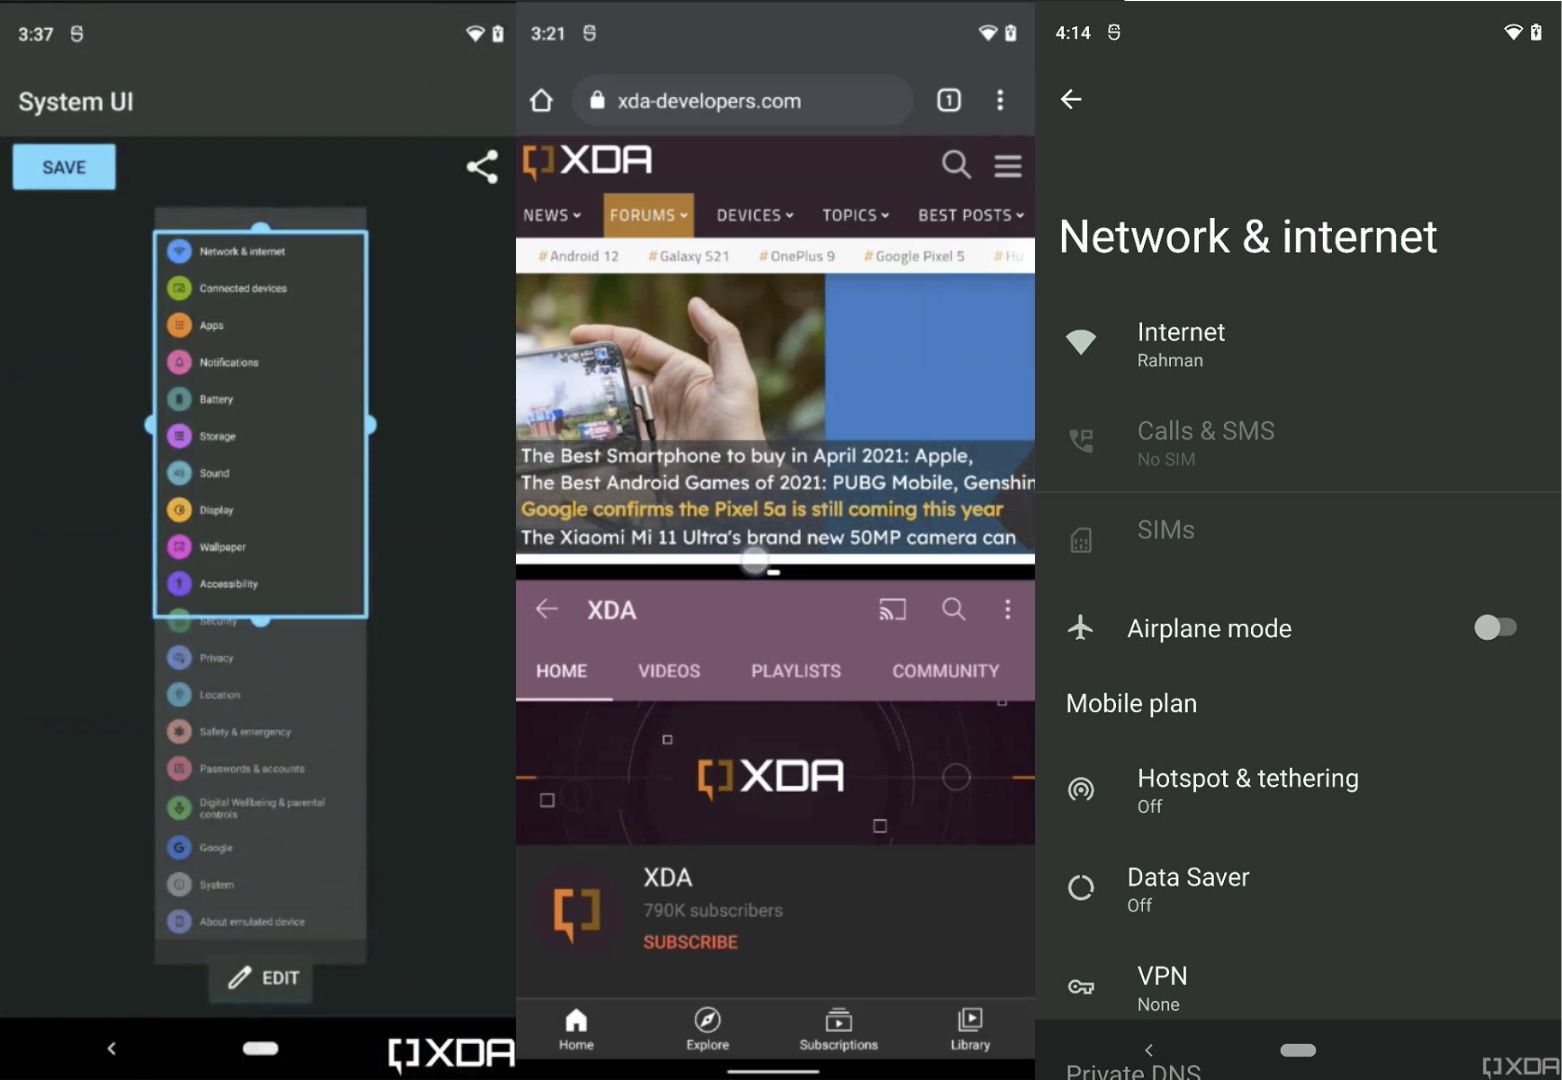Screen dimensions: 1562x1080
Task: Open the YouTube channel overflow menu
Action: 1007,609
